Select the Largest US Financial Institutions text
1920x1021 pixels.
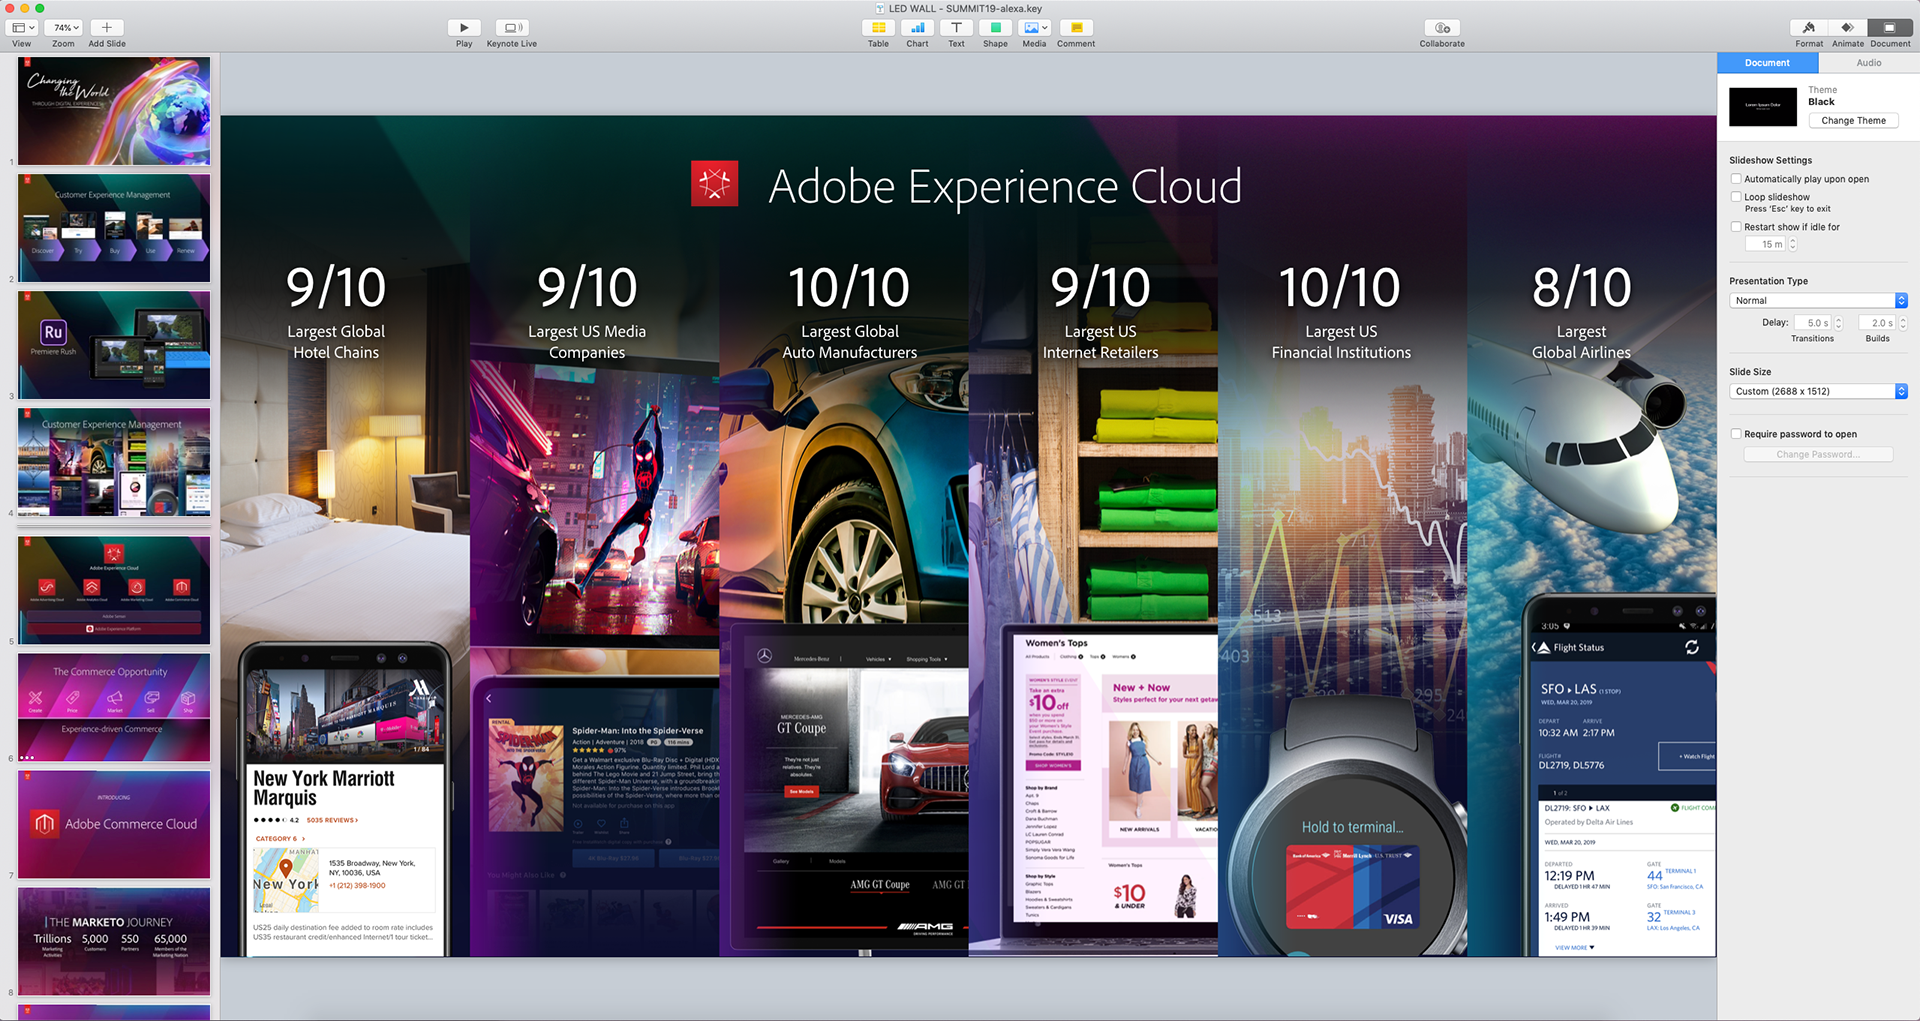point(1341,342)
